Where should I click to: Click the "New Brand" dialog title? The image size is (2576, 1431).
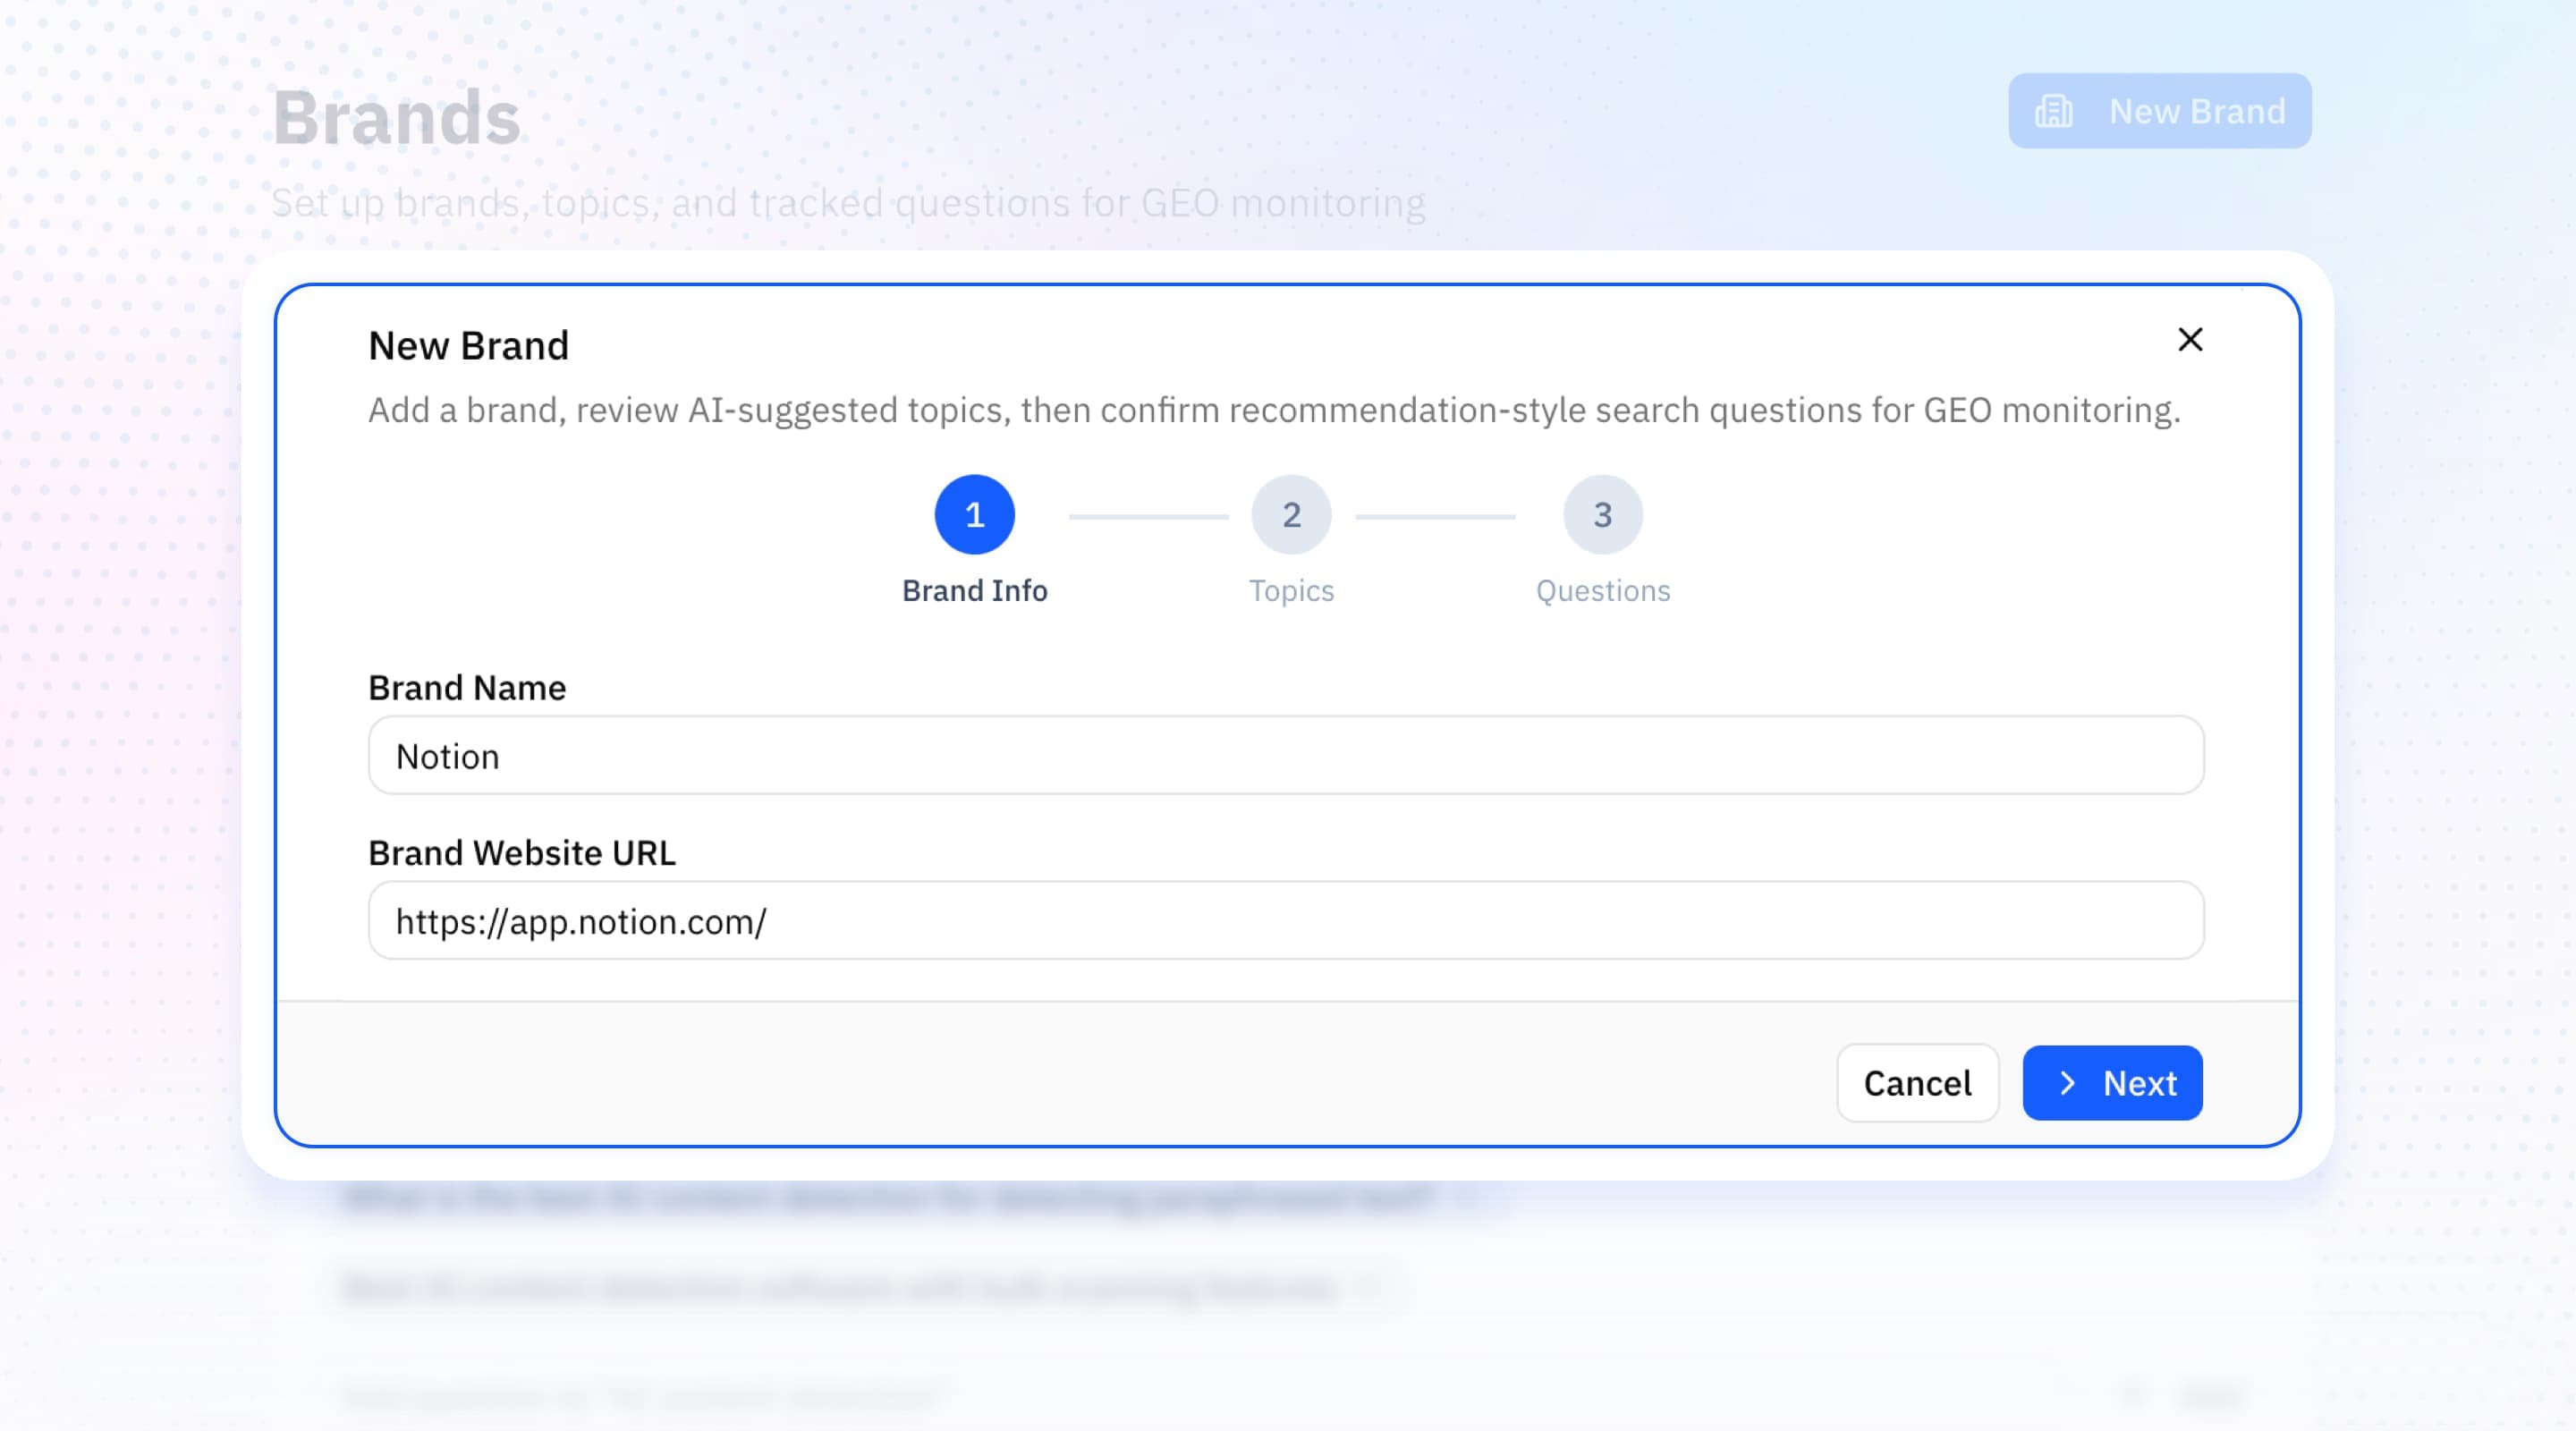tap(468, 346)
